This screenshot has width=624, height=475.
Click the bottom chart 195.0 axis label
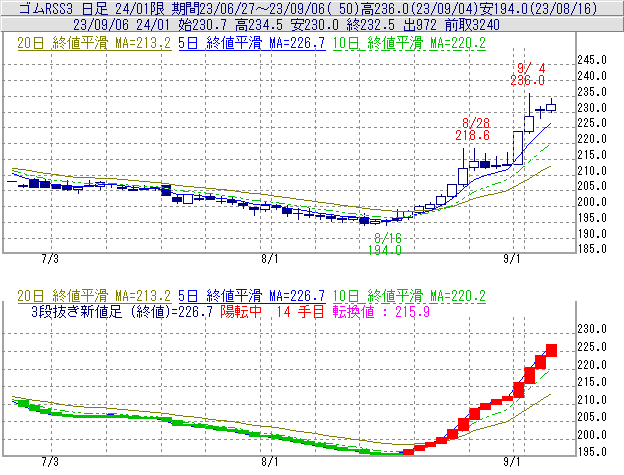point(592,452)
